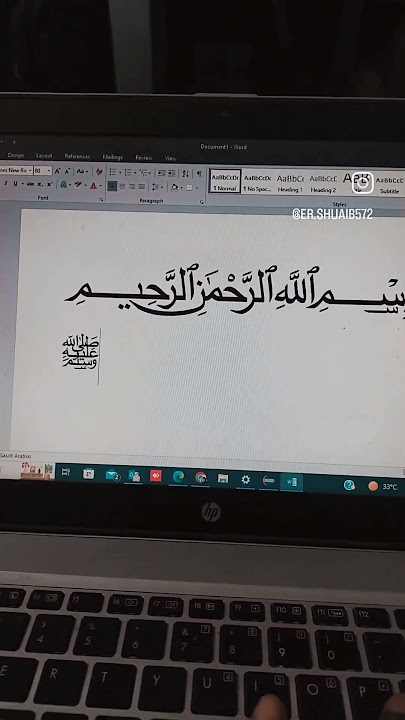405x720 pixels.
Task: Open the Review tab
Action: click(144, 158)
